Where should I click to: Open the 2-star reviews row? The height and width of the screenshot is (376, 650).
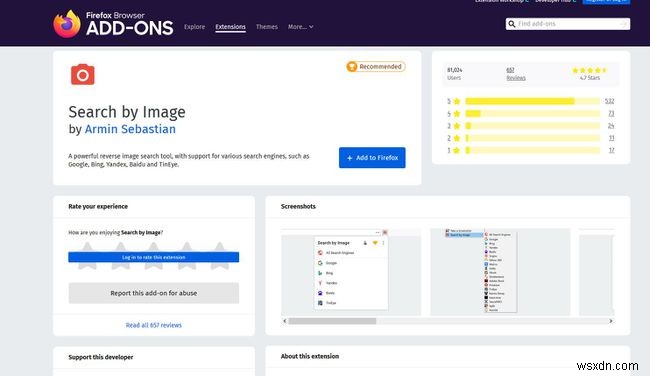click(x=531, y=138)
